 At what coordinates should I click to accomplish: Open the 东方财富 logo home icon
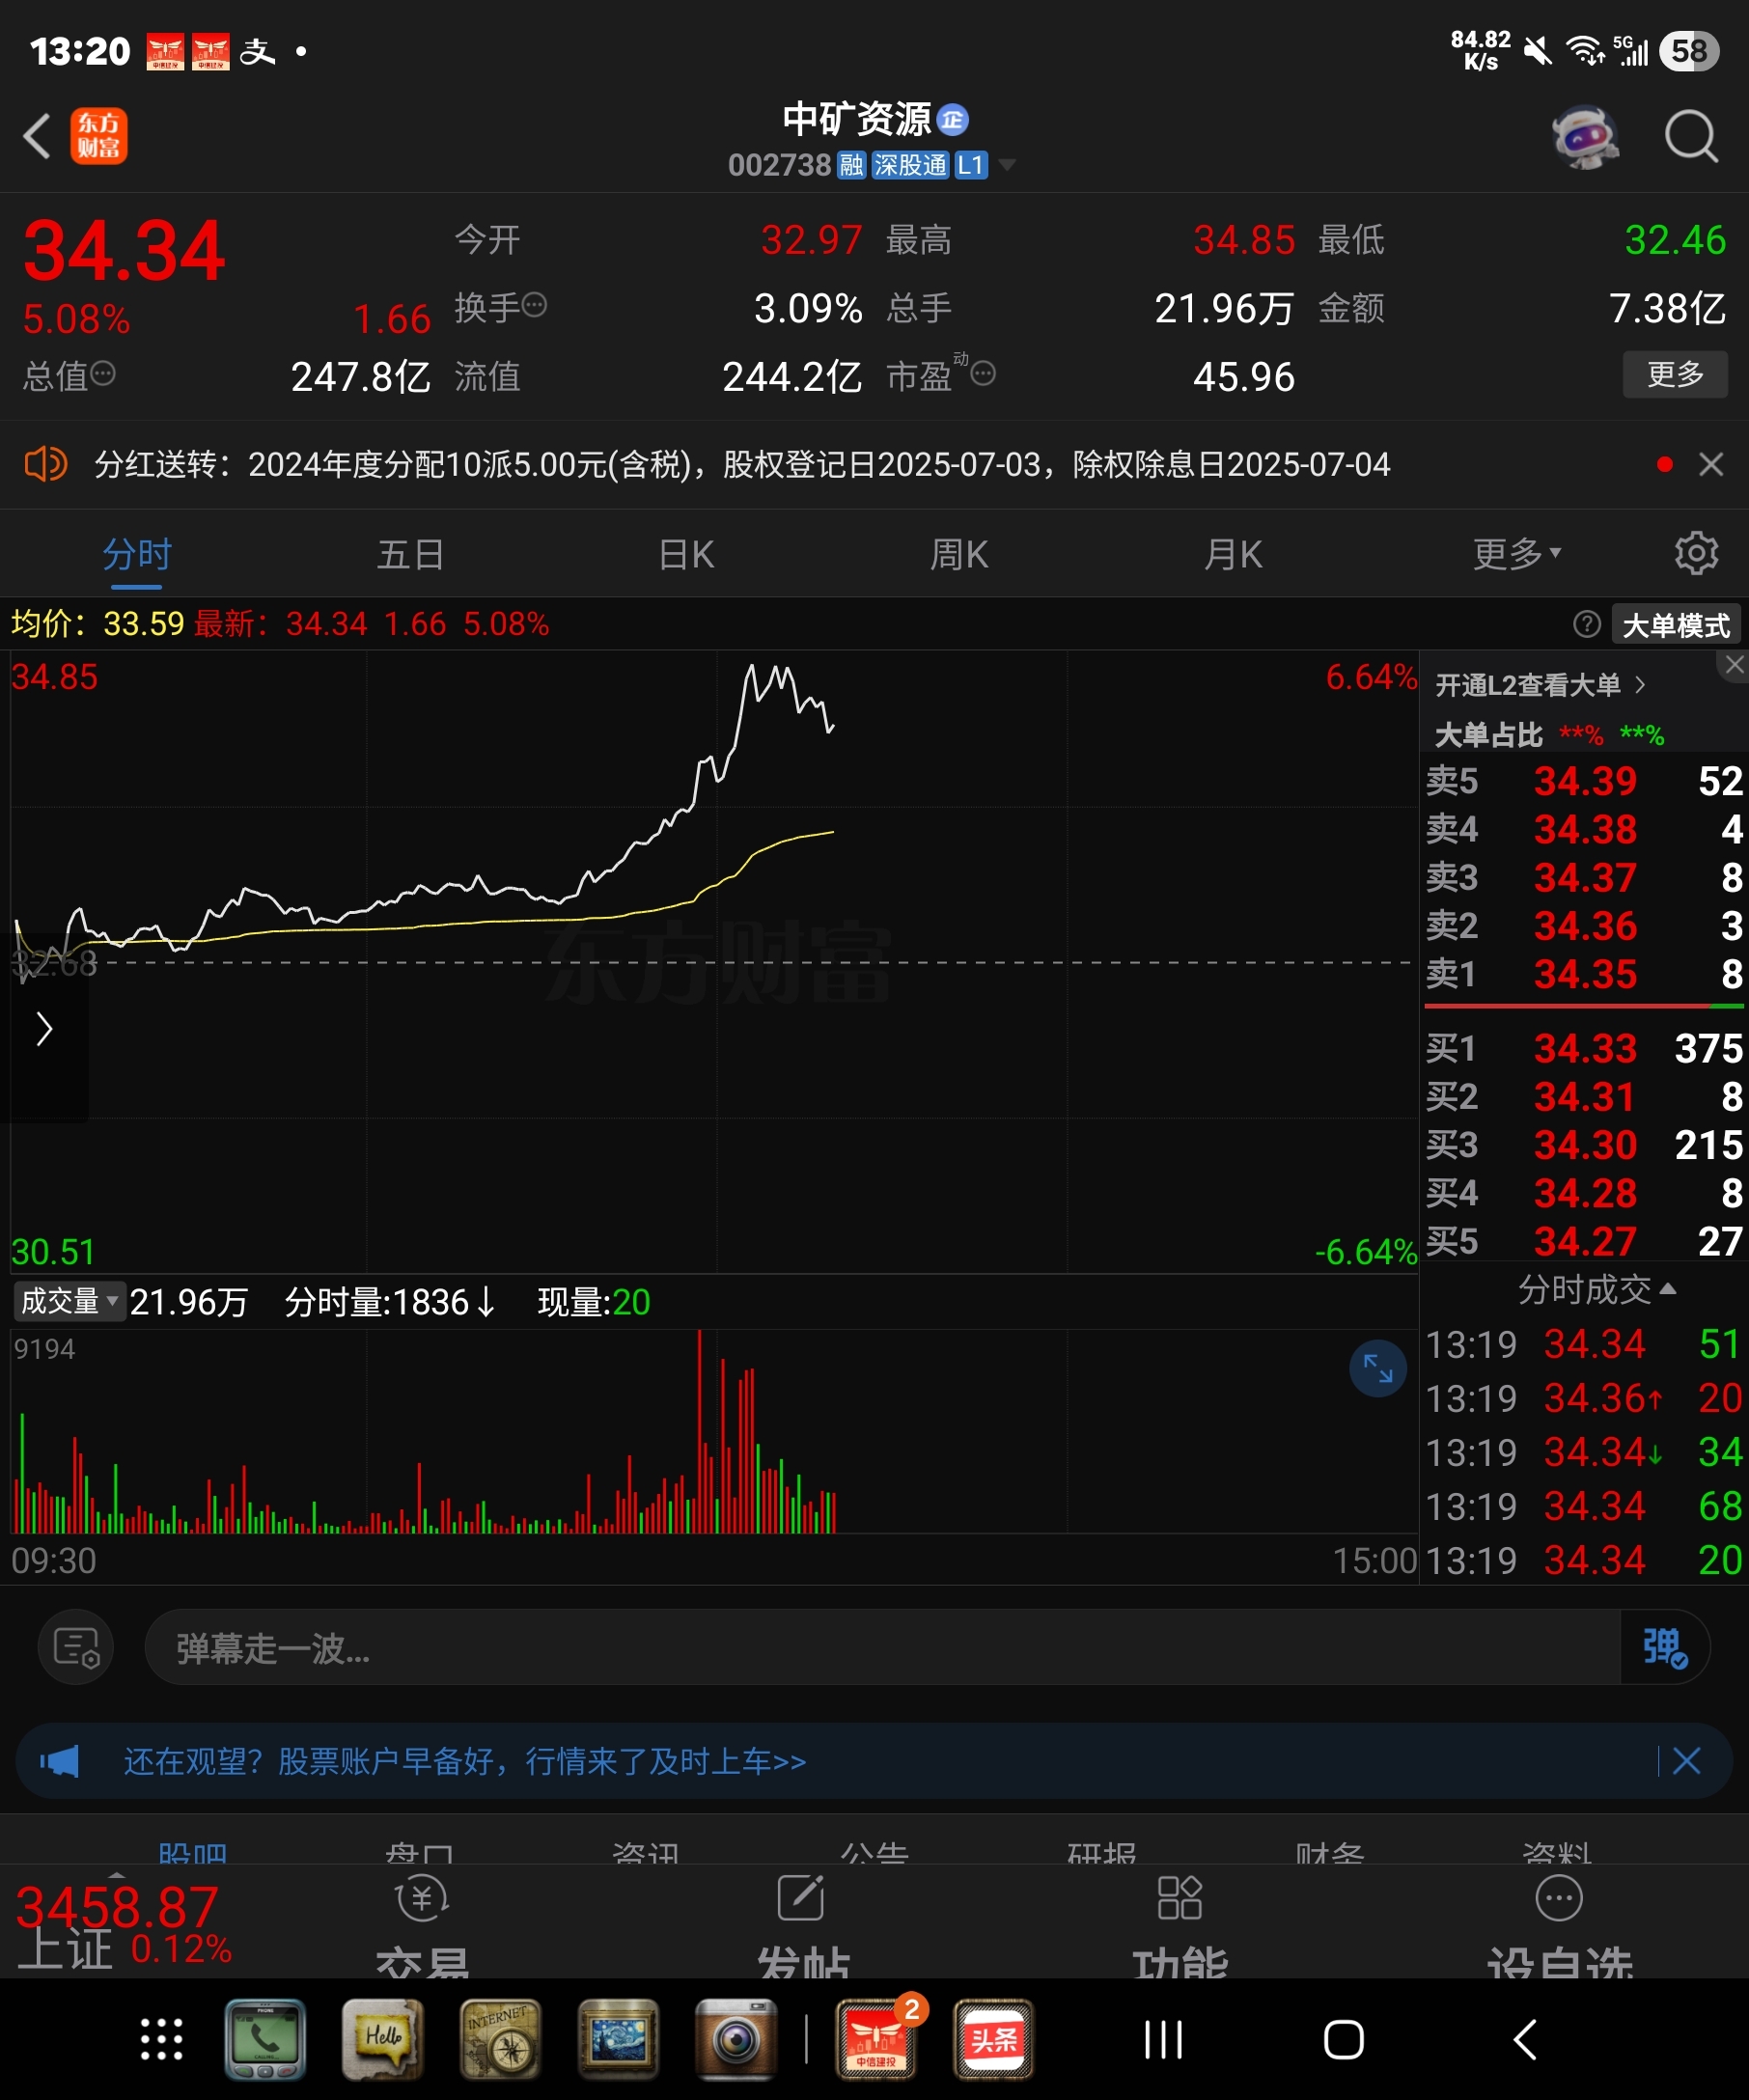99,136
